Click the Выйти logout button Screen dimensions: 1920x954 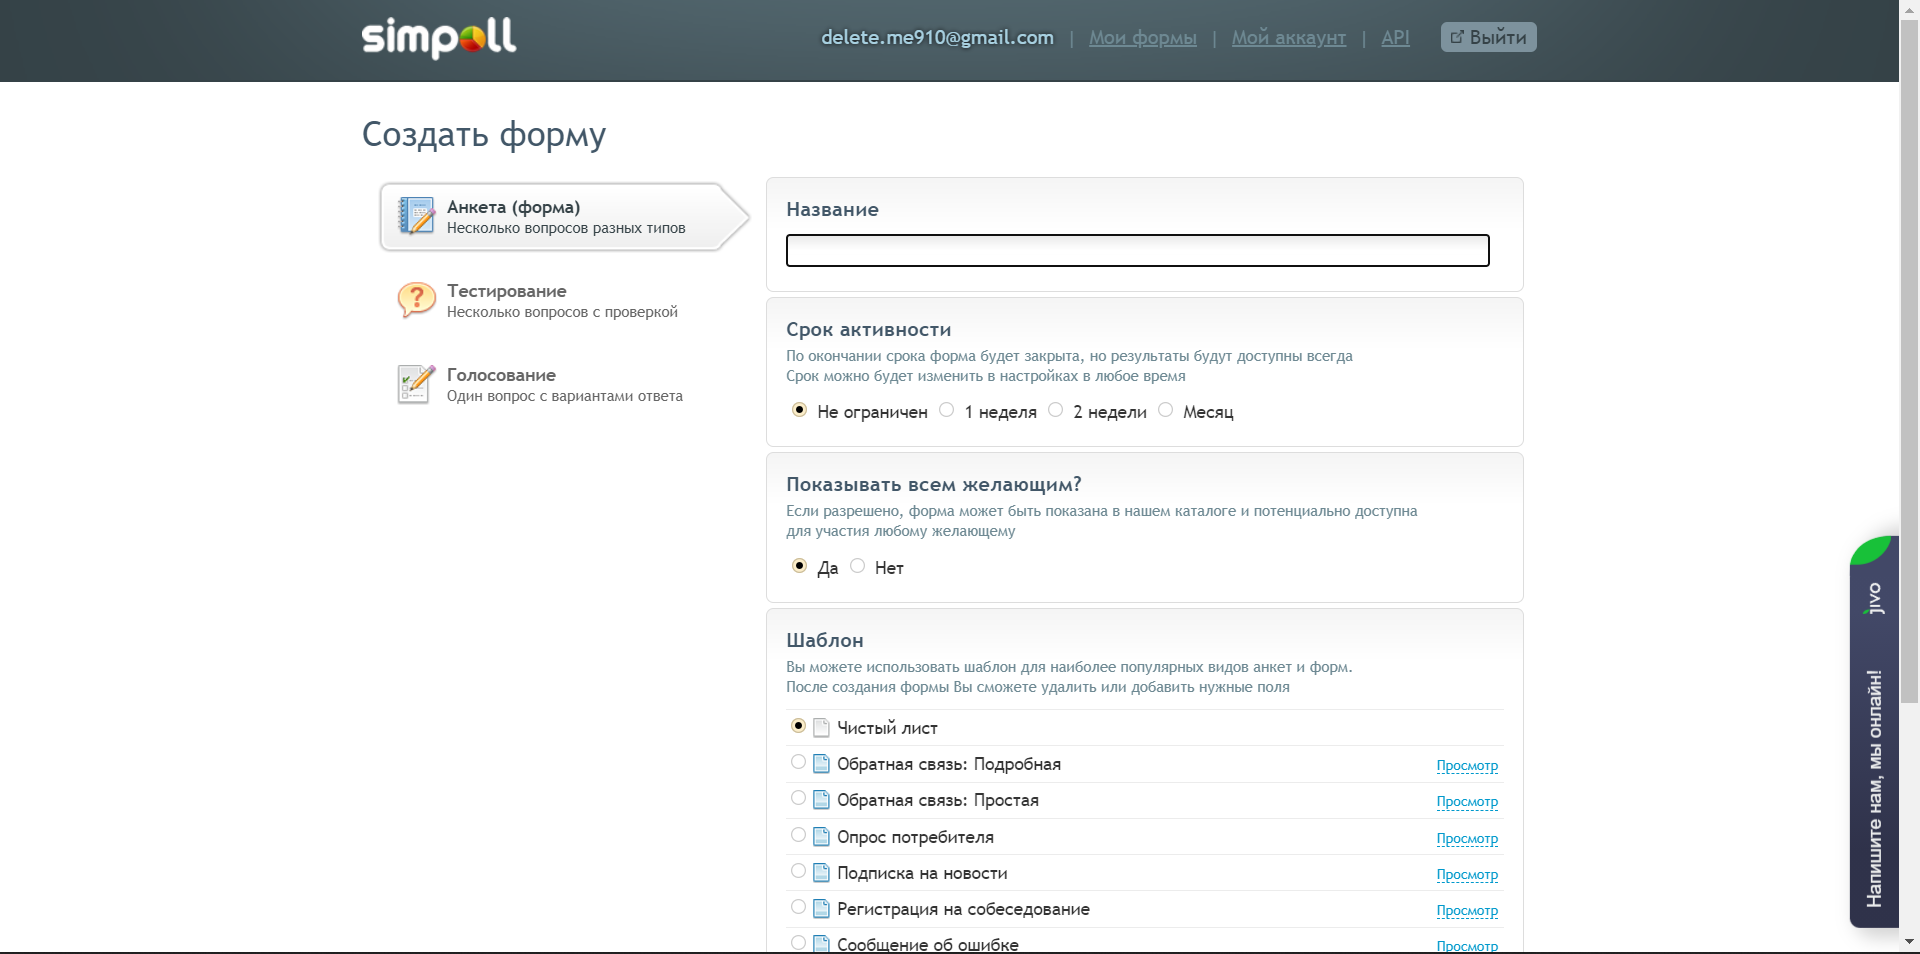coord(1488,37)
